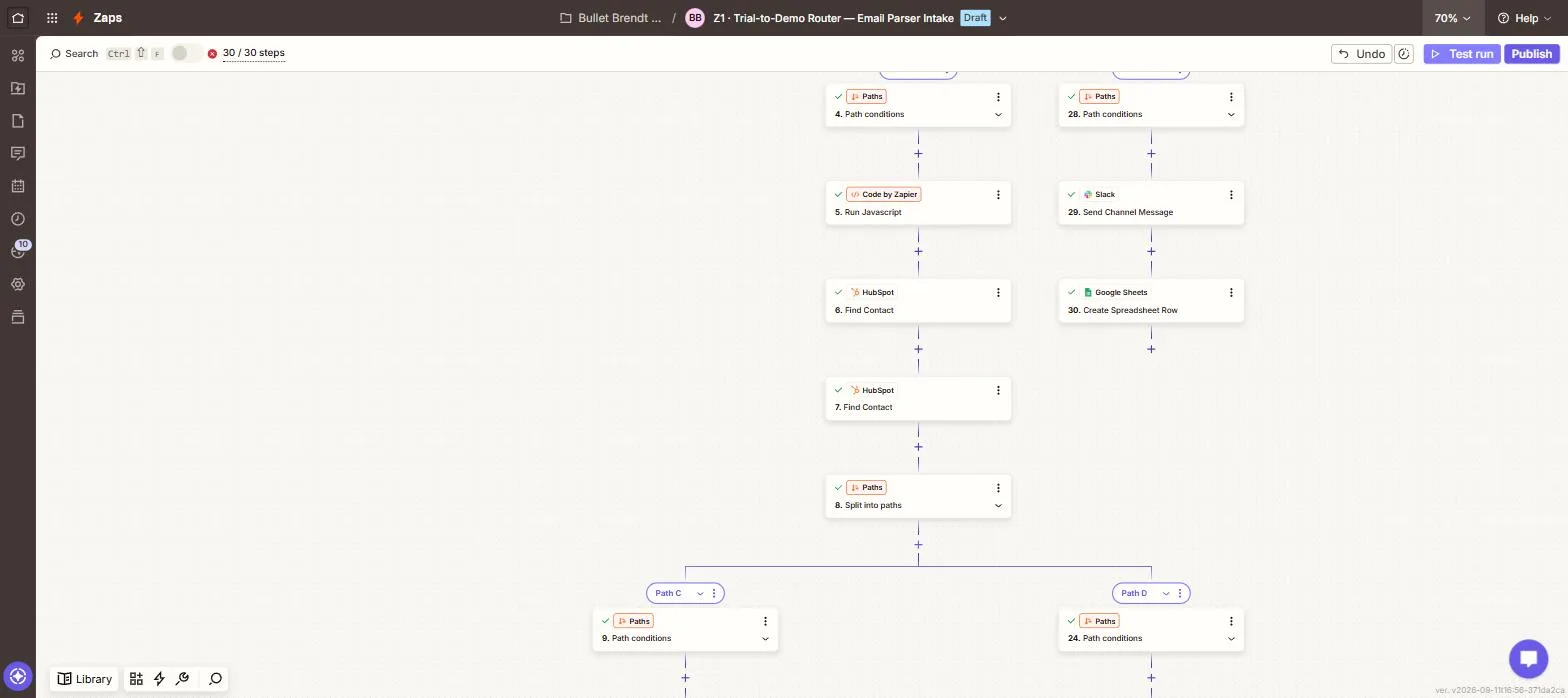Add a step between steps 5 and 6
The width and height of the screenshot is (1568, 698).
click(918, 251)
